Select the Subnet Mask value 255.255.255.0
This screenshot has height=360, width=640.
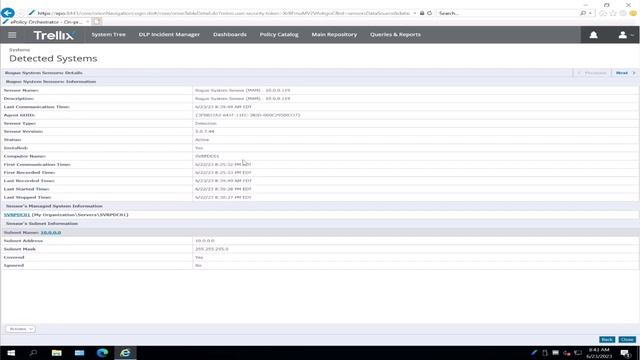tap(212, 249)
